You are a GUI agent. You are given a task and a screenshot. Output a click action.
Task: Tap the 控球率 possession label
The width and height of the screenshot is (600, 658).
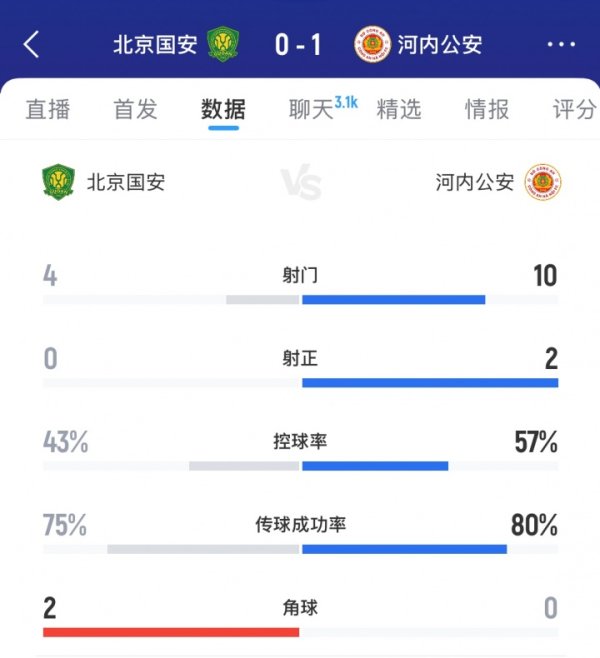(x=300, y=441)
